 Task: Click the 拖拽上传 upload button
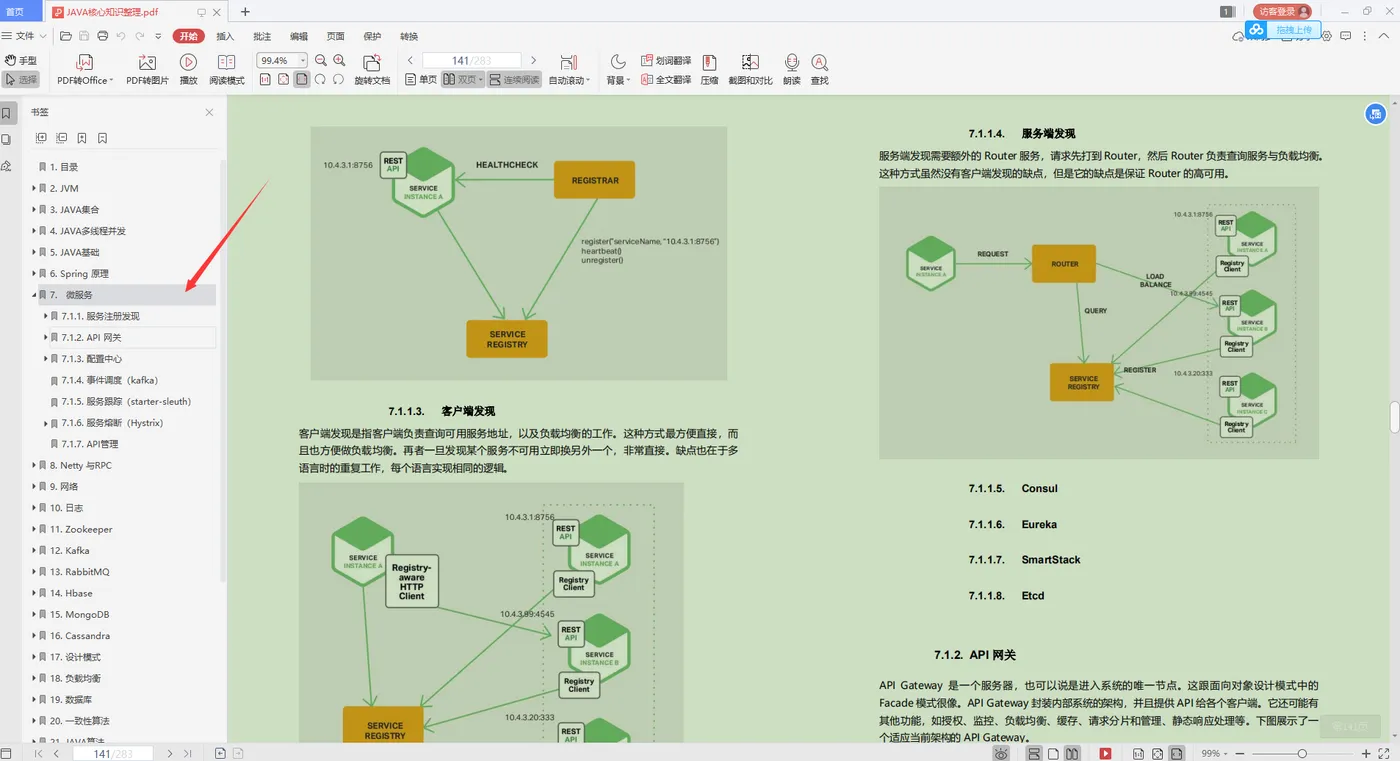[1284, 31]
